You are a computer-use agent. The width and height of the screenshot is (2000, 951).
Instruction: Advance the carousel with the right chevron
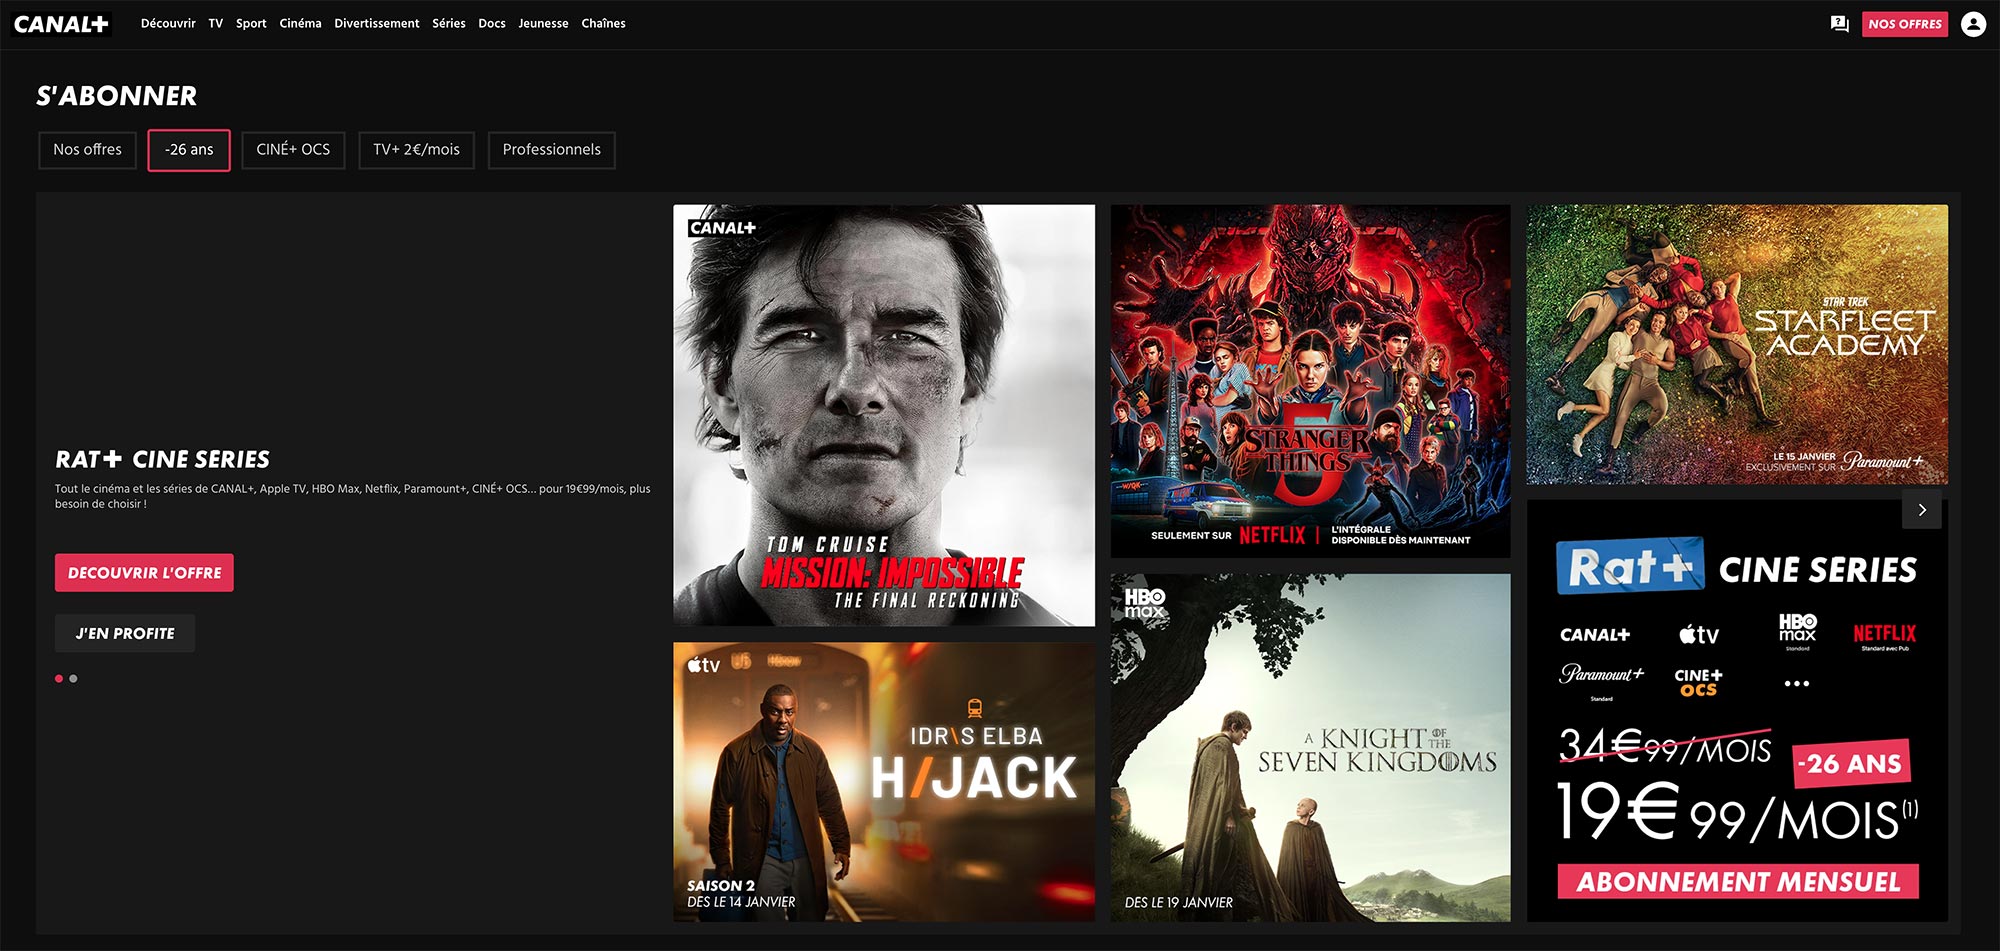[1921, 509]
